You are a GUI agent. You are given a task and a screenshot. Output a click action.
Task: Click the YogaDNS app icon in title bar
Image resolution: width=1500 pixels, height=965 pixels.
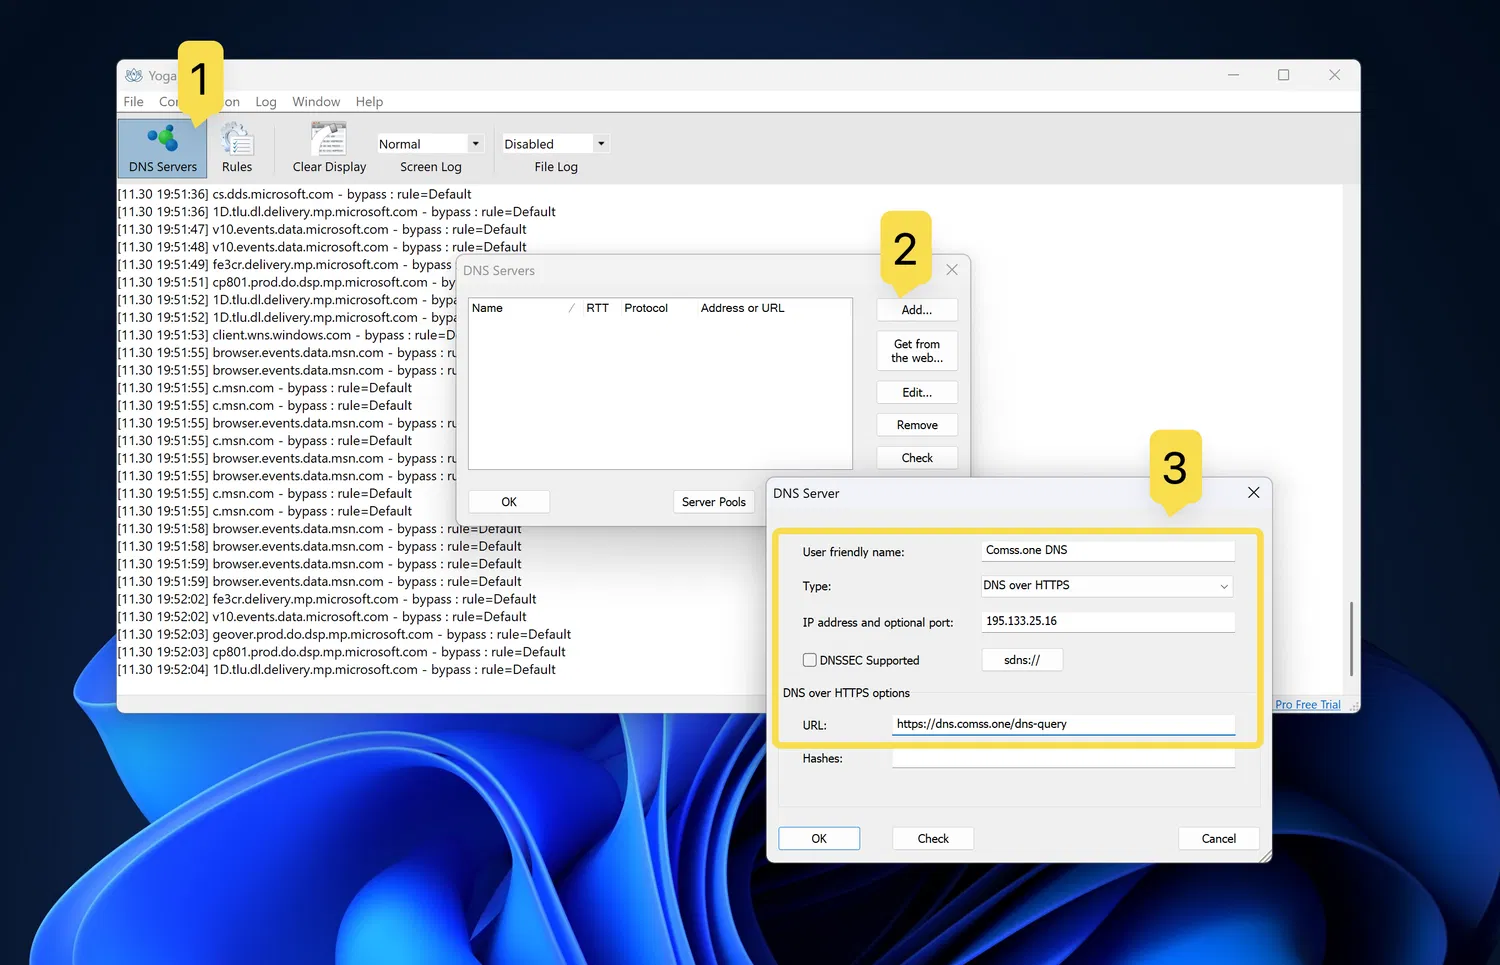(134, 75)
